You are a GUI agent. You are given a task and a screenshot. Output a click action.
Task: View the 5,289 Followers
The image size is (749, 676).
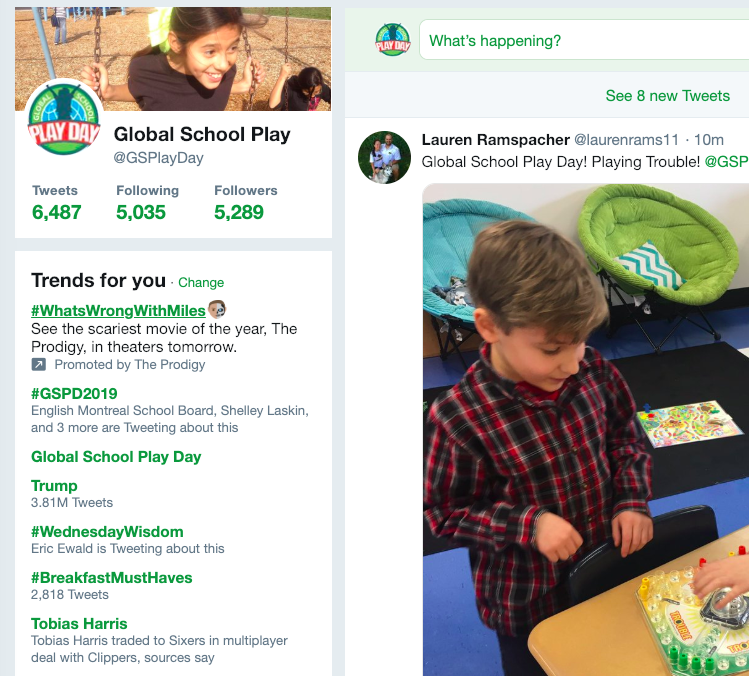pos(246,204)
